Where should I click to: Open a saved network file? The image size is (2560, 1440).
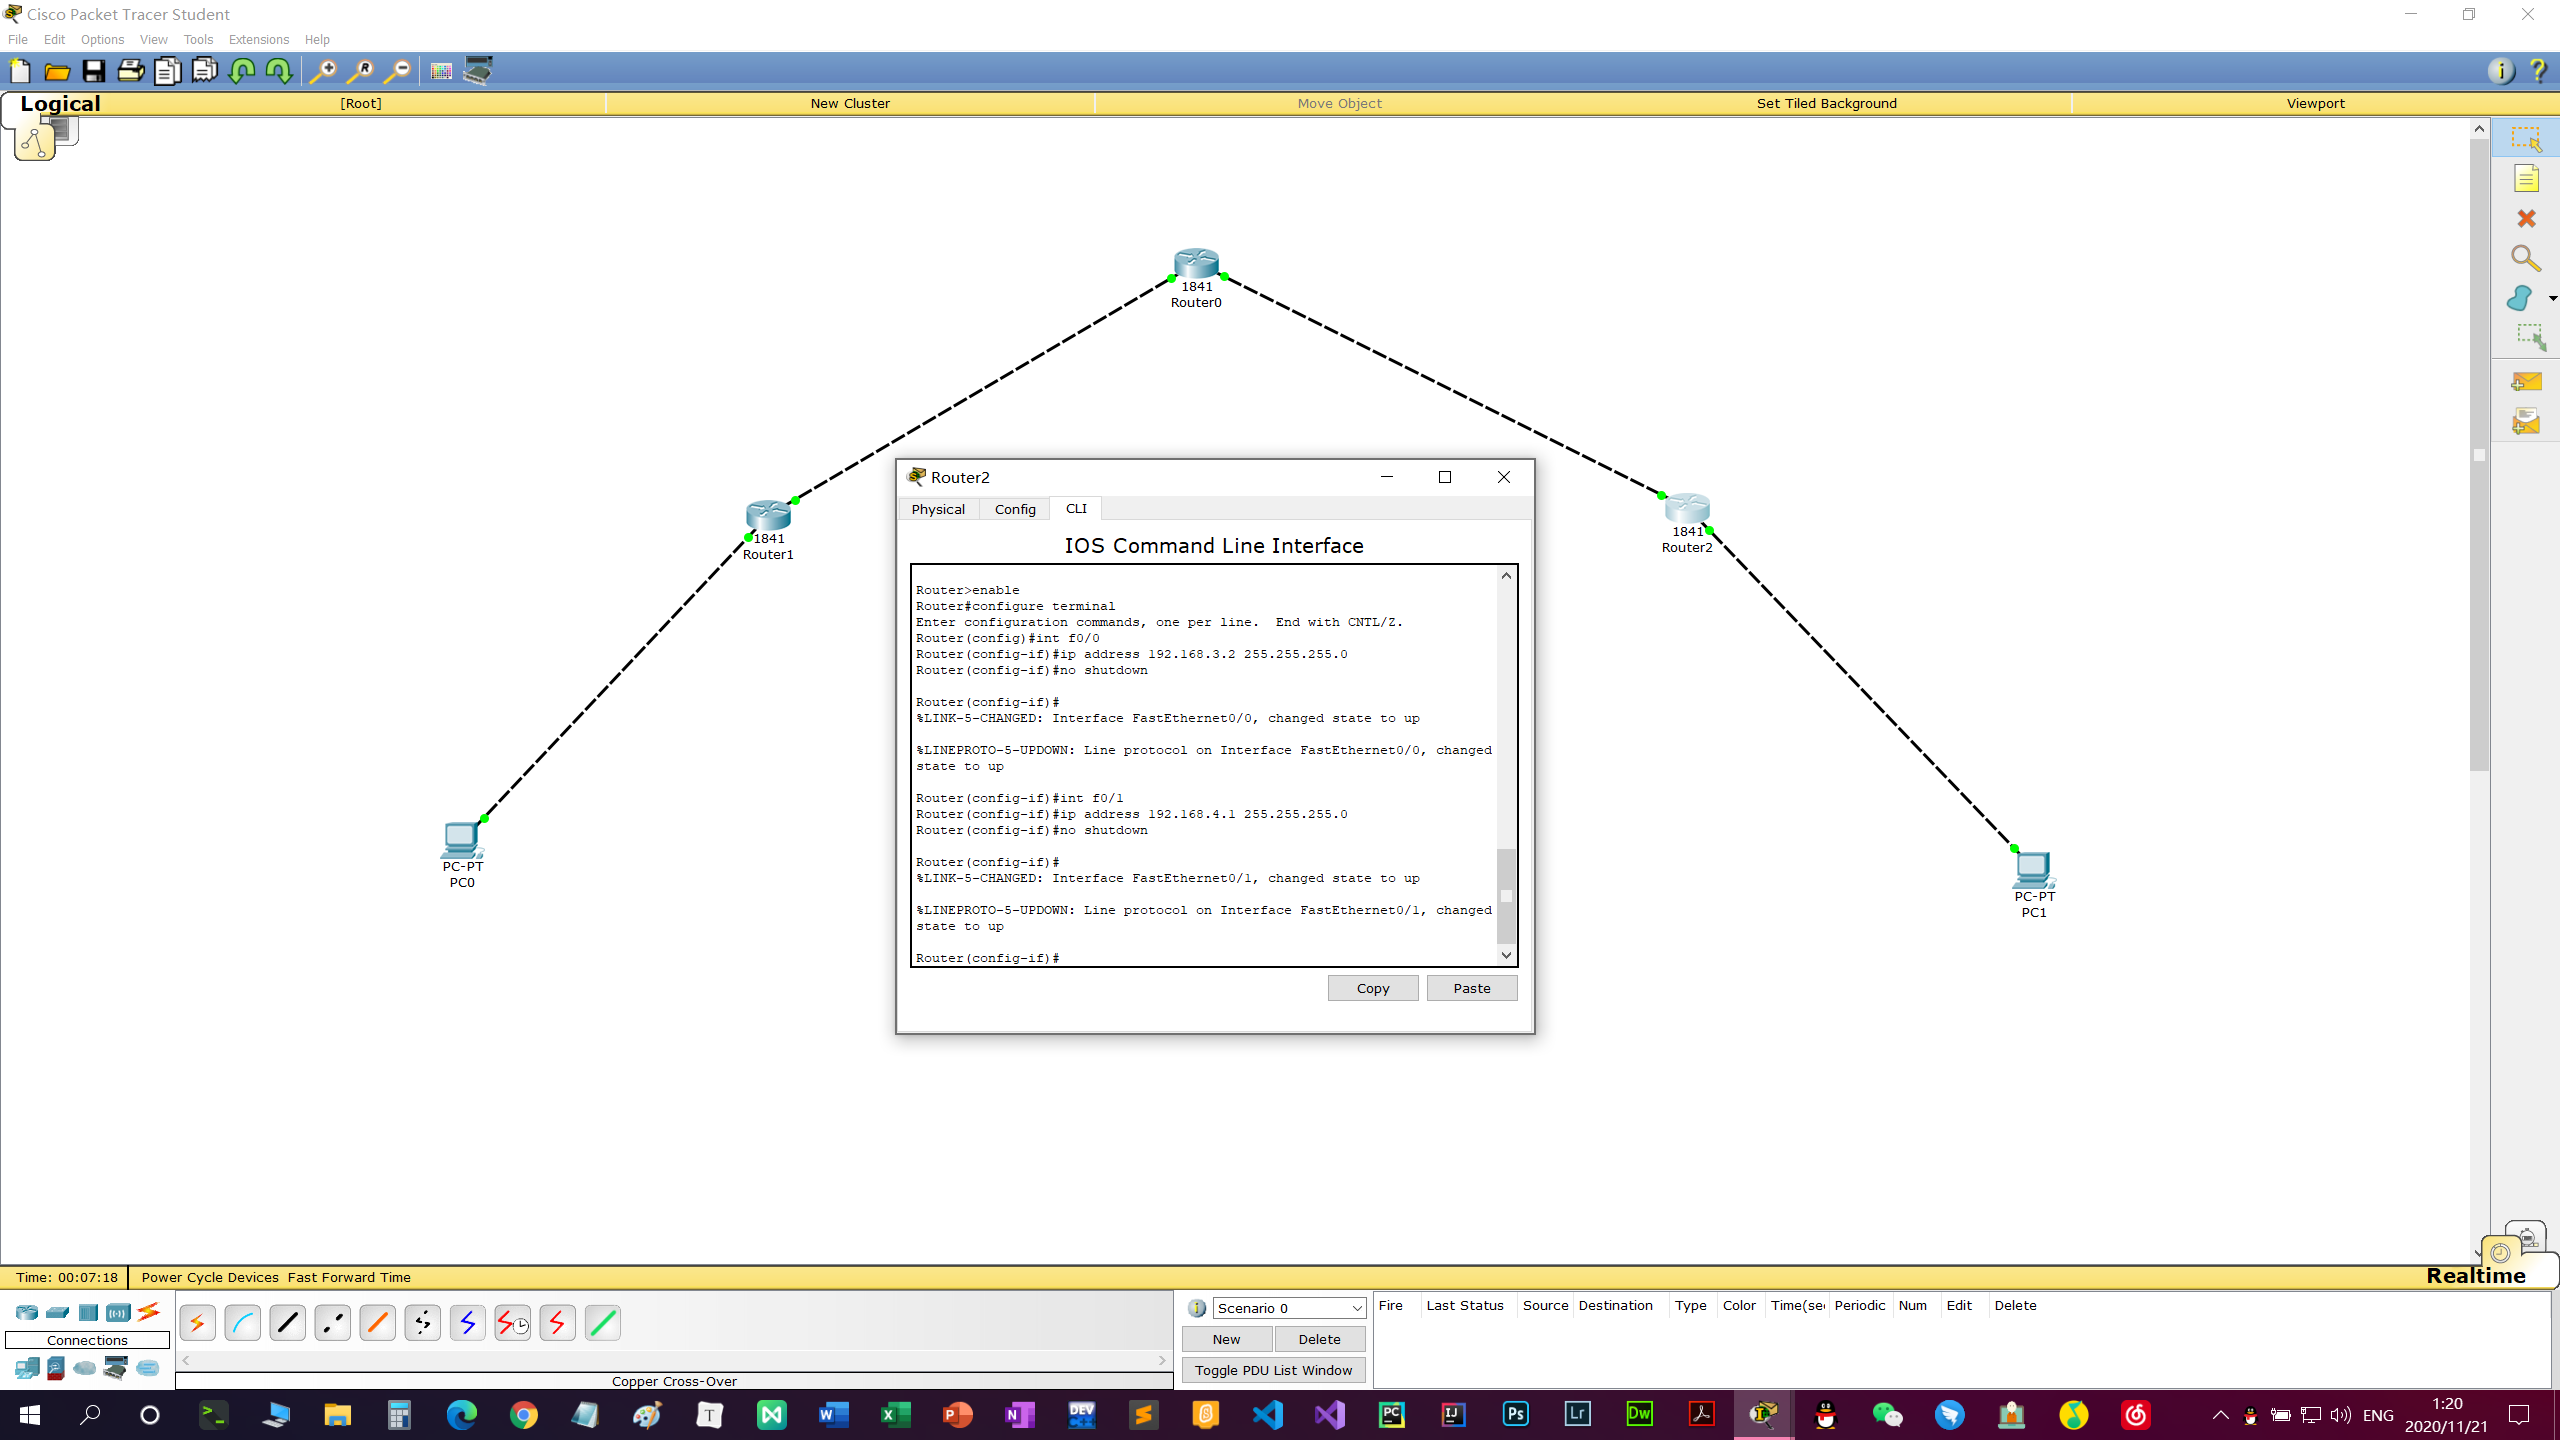tap(57, 71)
